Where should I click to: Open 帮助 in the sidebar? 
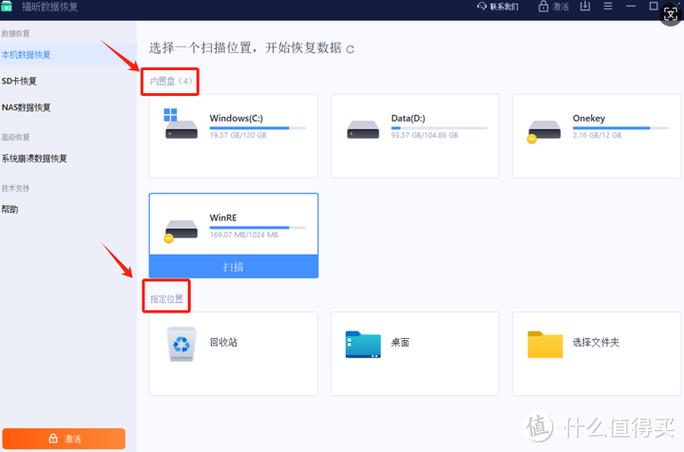(x=10, y=209)
